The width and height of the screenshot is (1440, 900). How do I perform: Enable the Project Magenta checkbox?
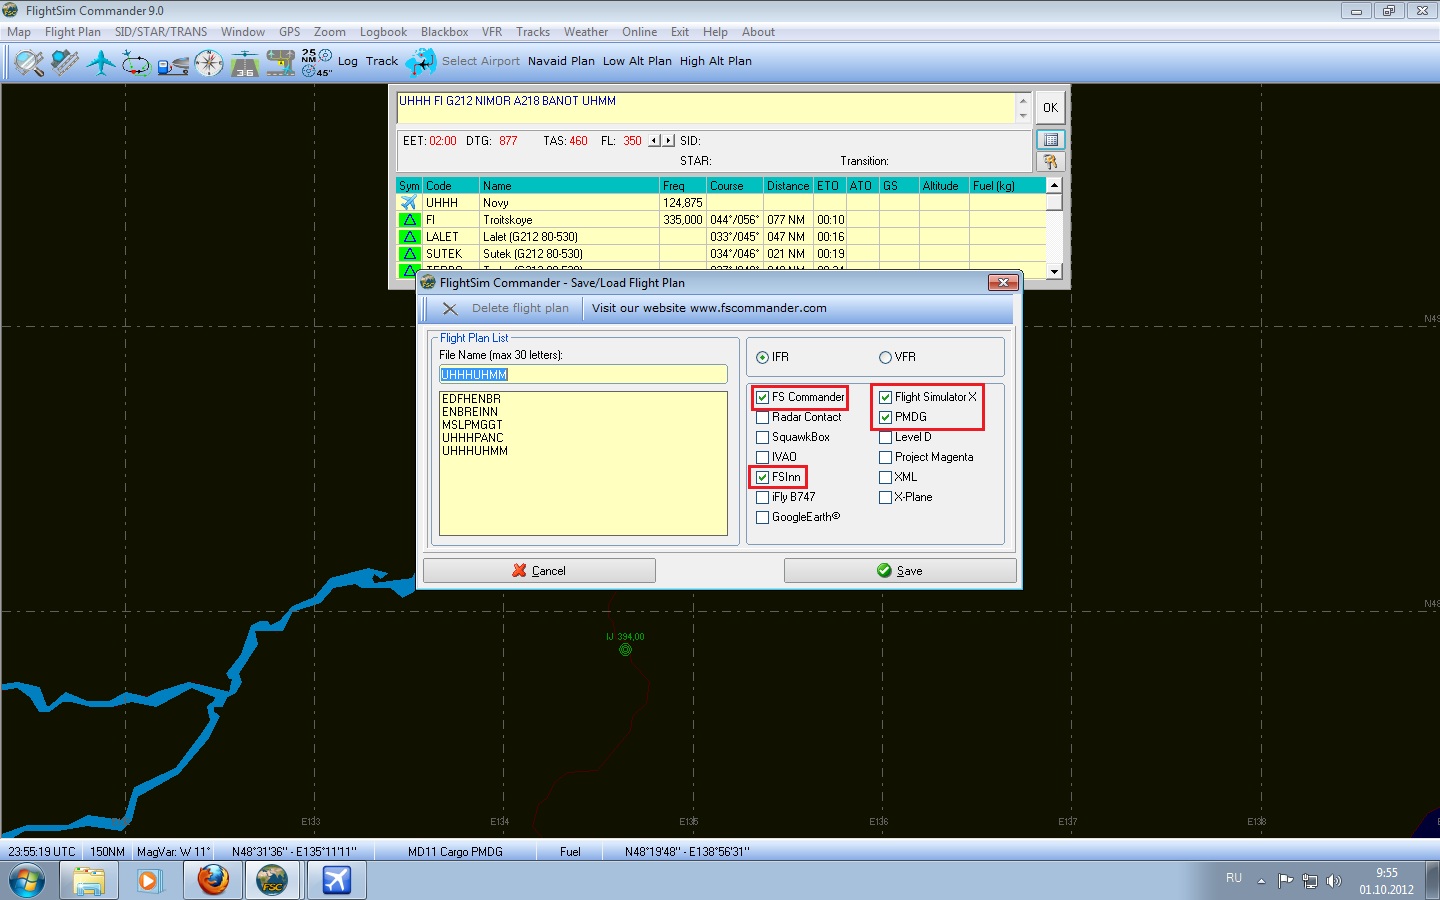[886, 457]
